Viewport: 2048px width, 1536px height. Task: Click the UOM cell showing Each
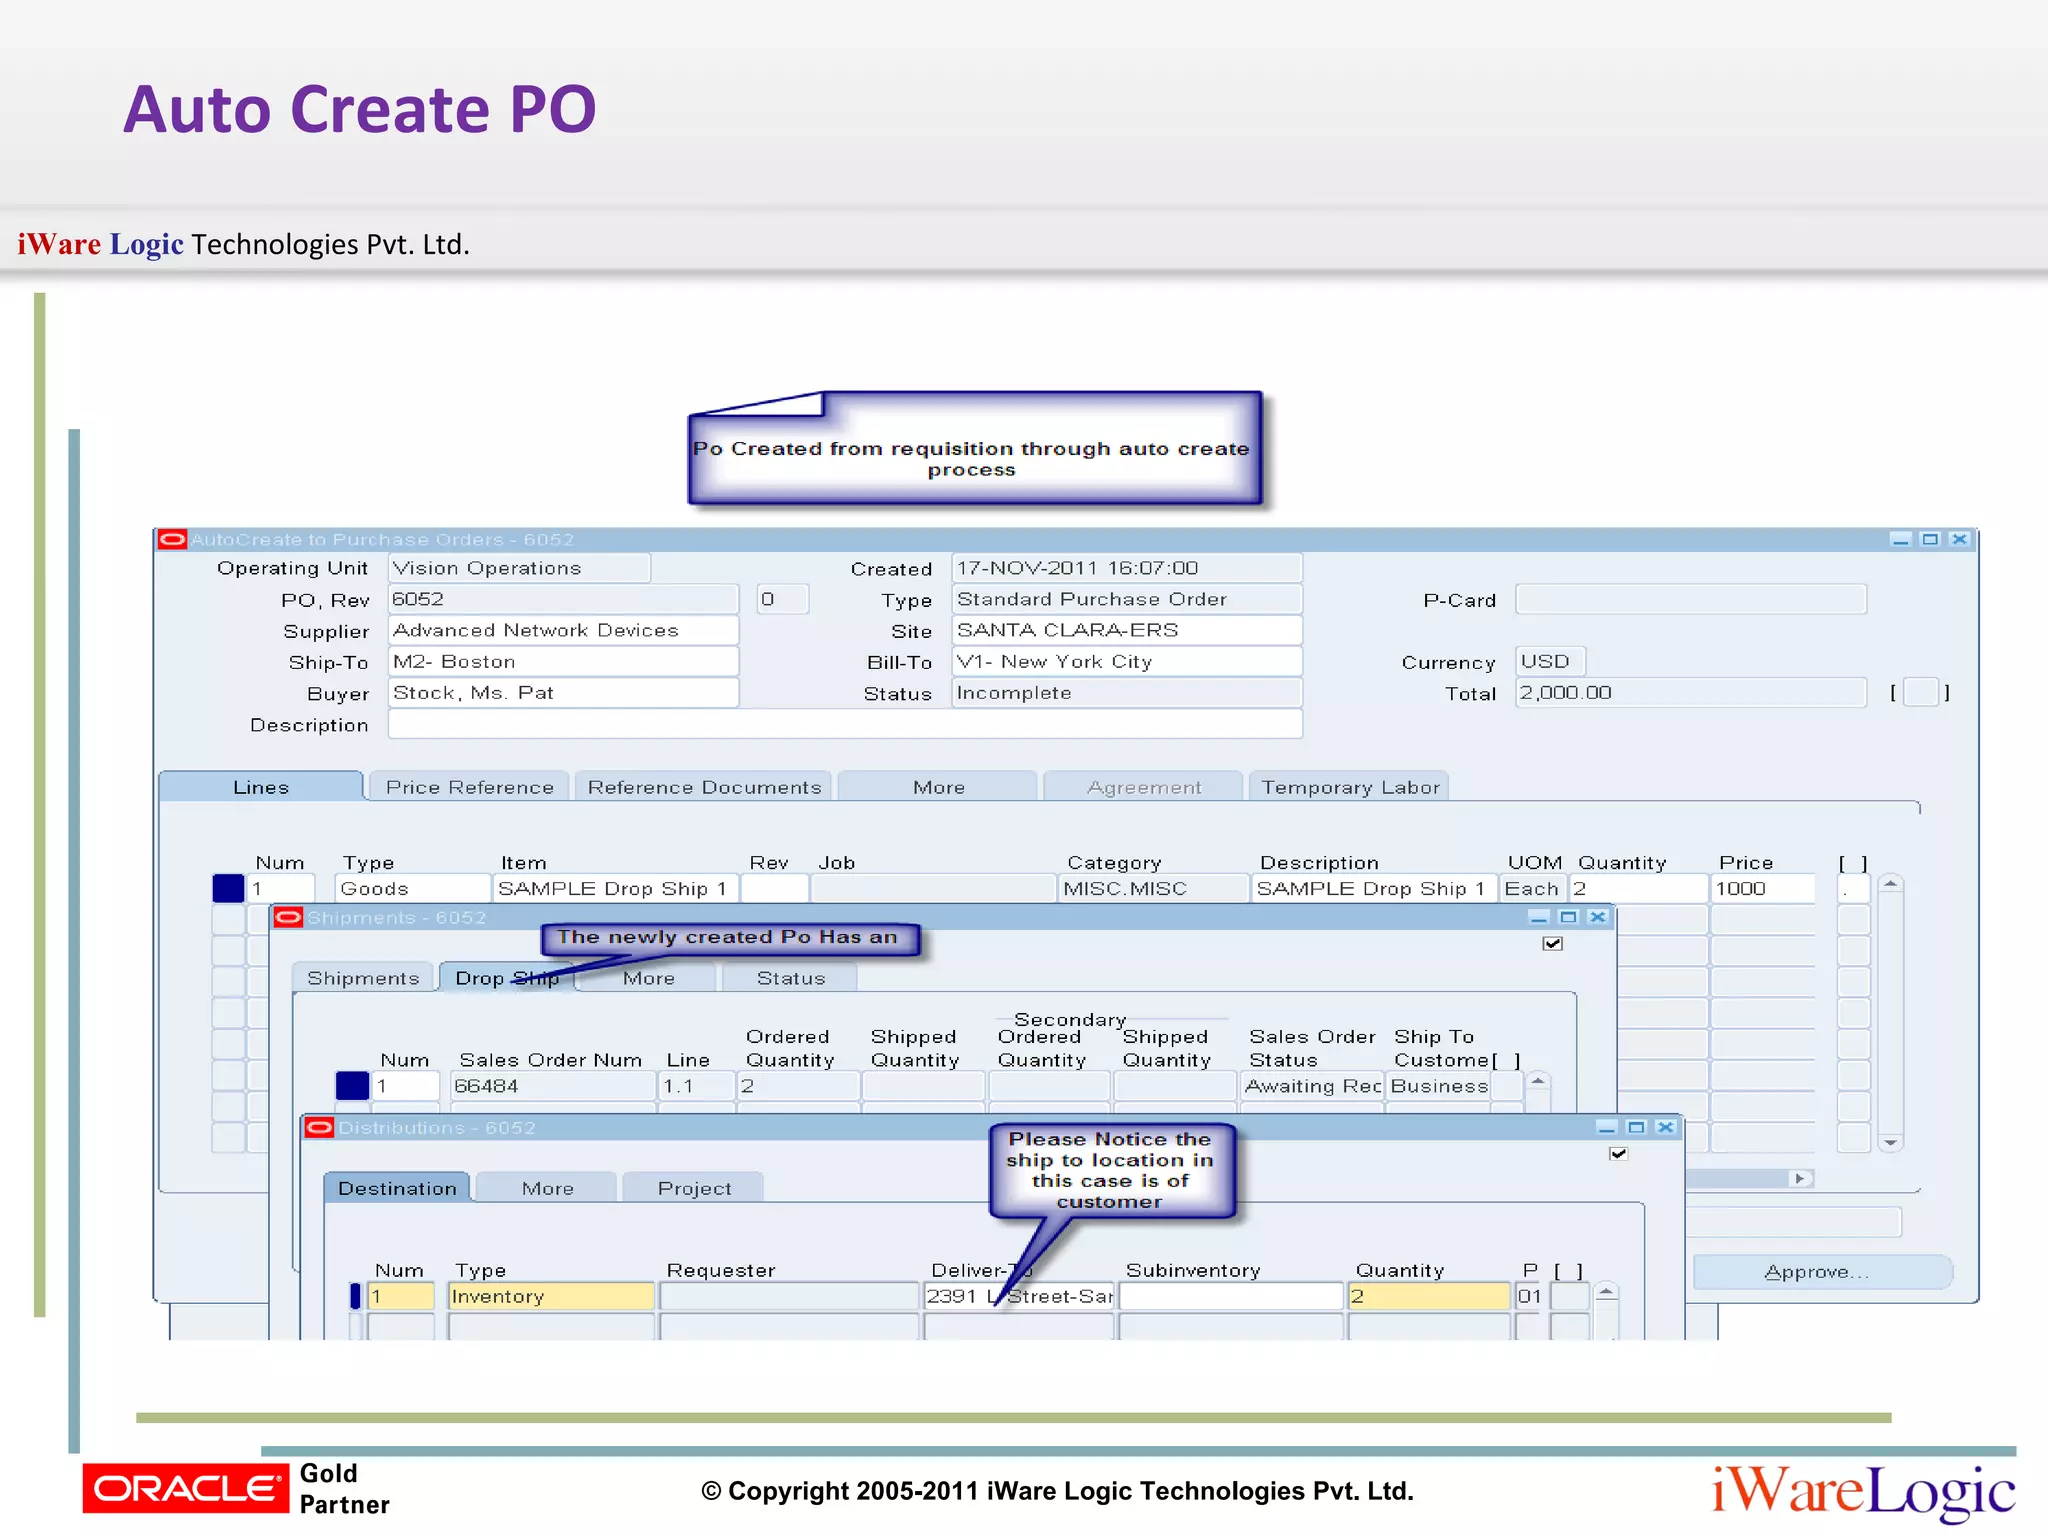pyautogui.click(x=1532, y=888)
